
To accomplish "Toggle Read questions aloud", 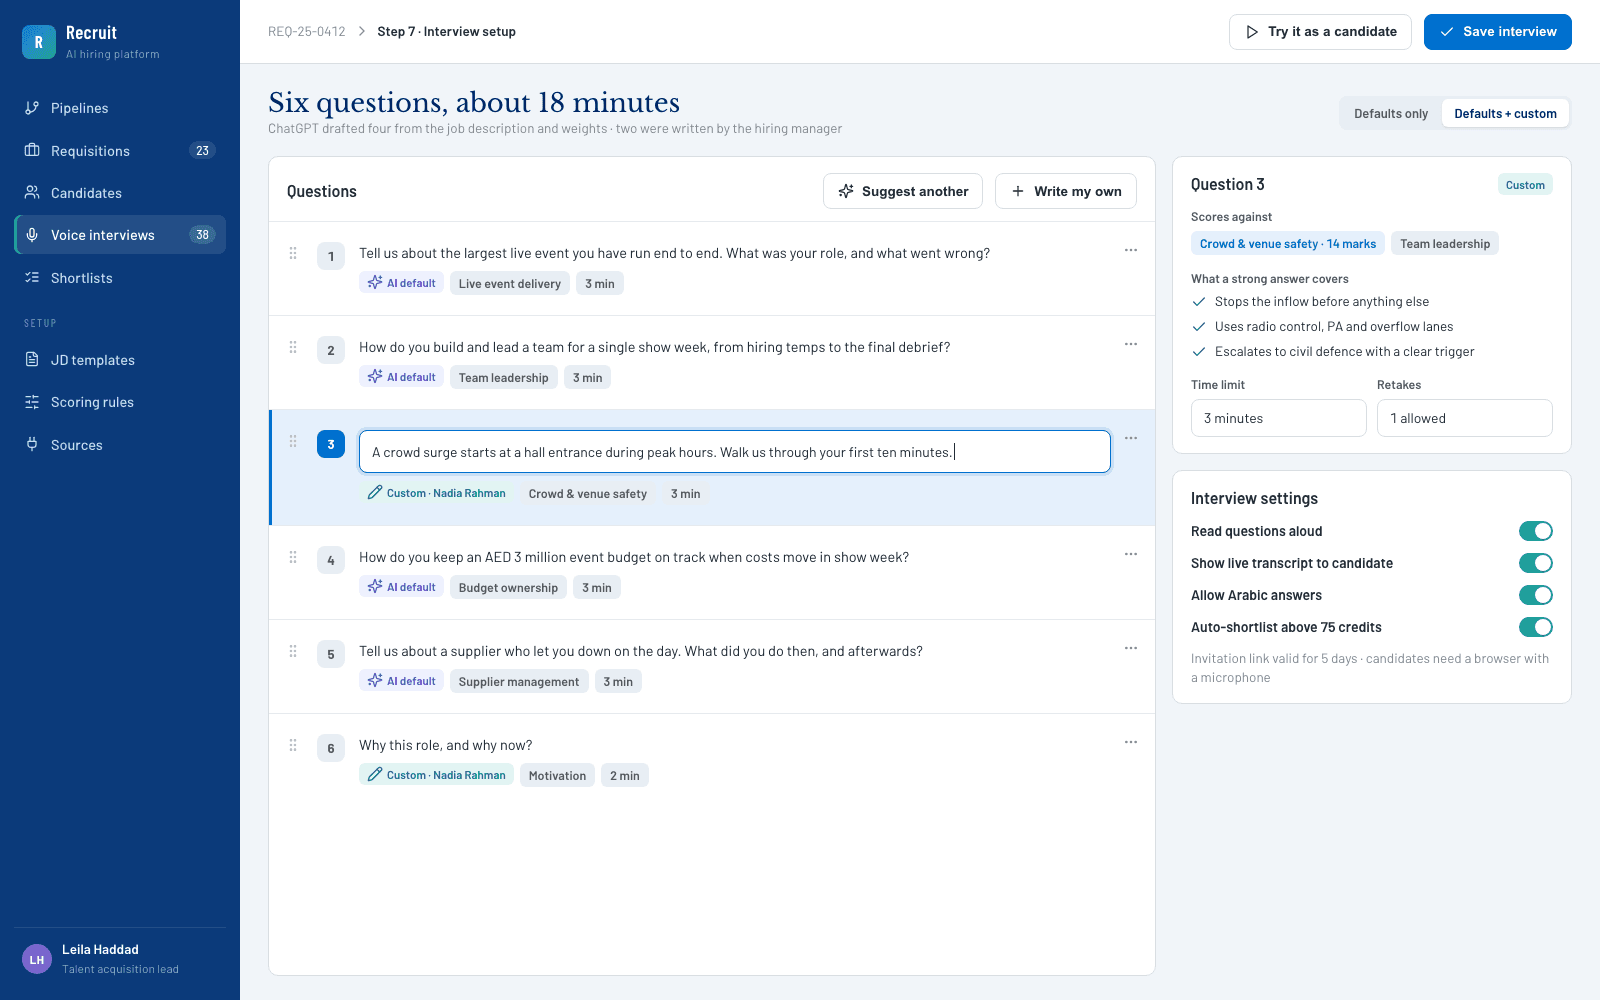I will click(x=1536, y=531).
